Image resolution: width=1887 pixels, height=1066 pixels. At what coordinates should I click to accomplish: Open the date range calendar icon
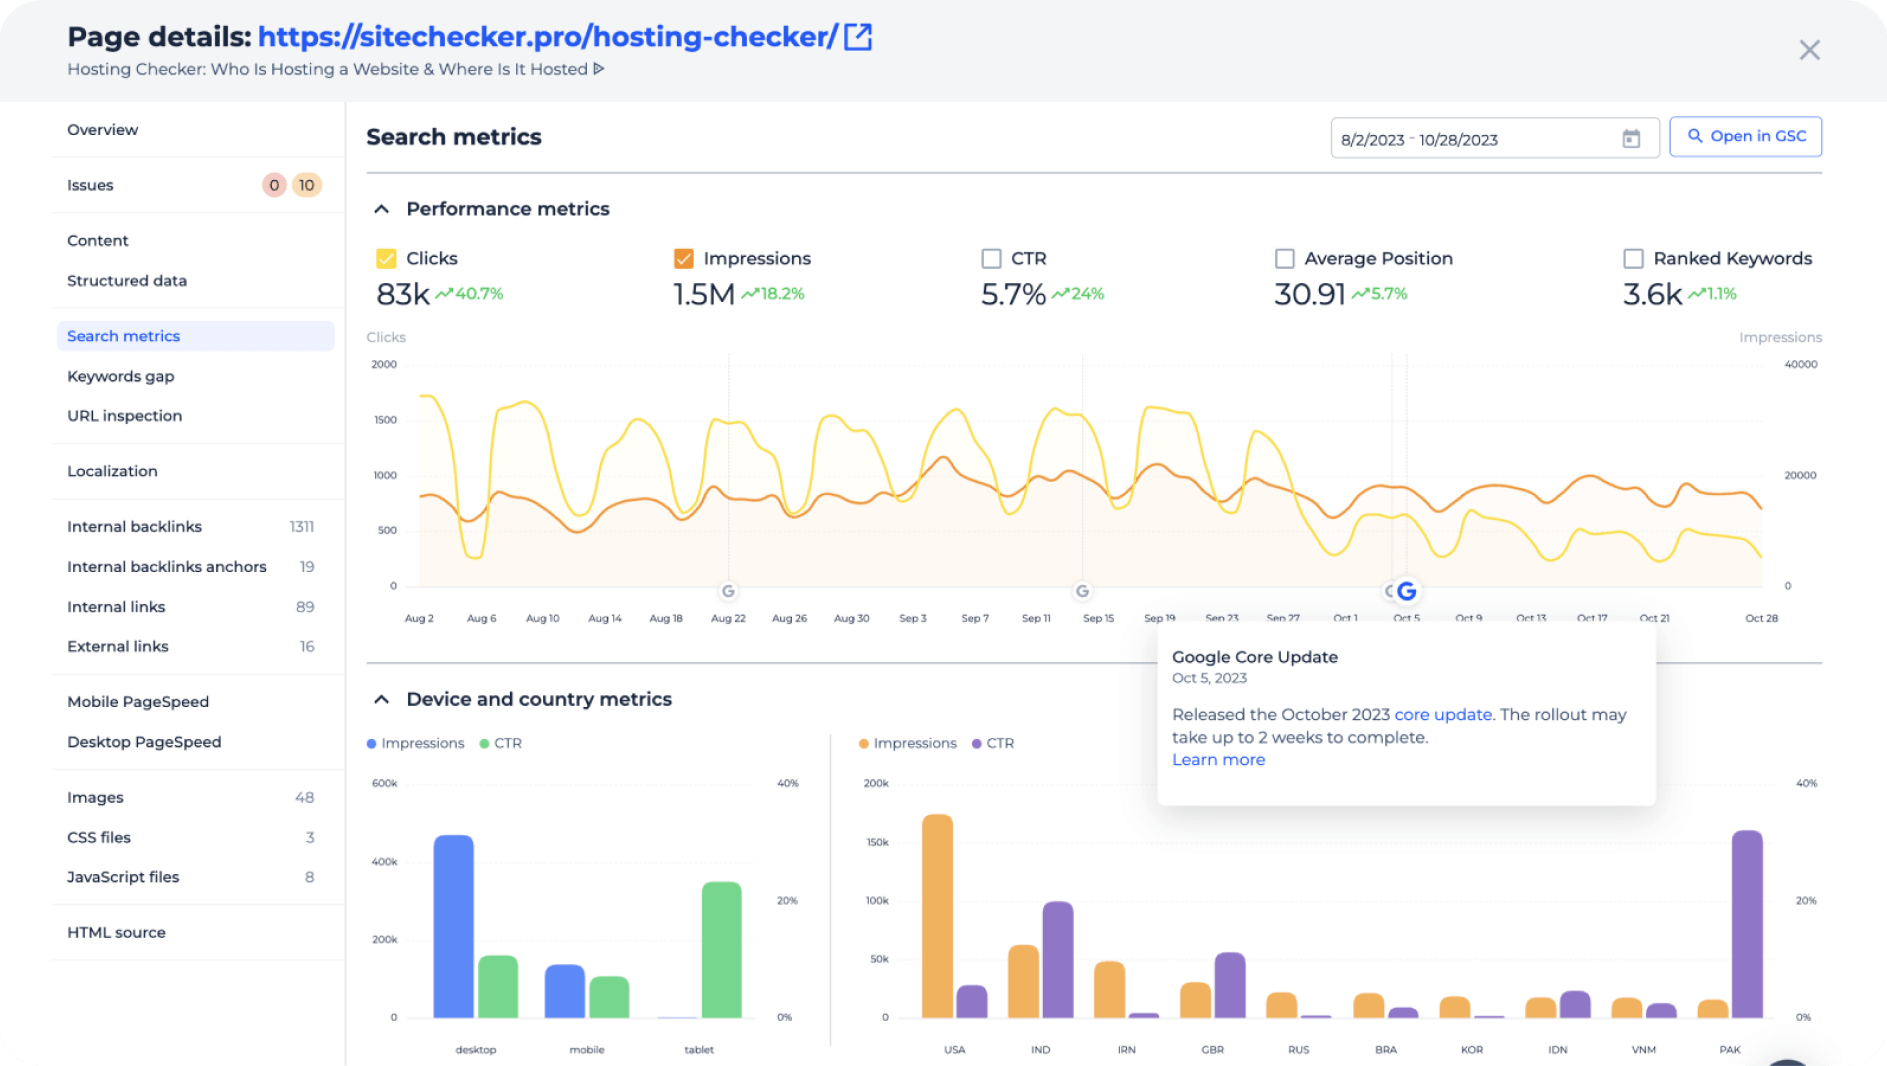point(1631,139)
